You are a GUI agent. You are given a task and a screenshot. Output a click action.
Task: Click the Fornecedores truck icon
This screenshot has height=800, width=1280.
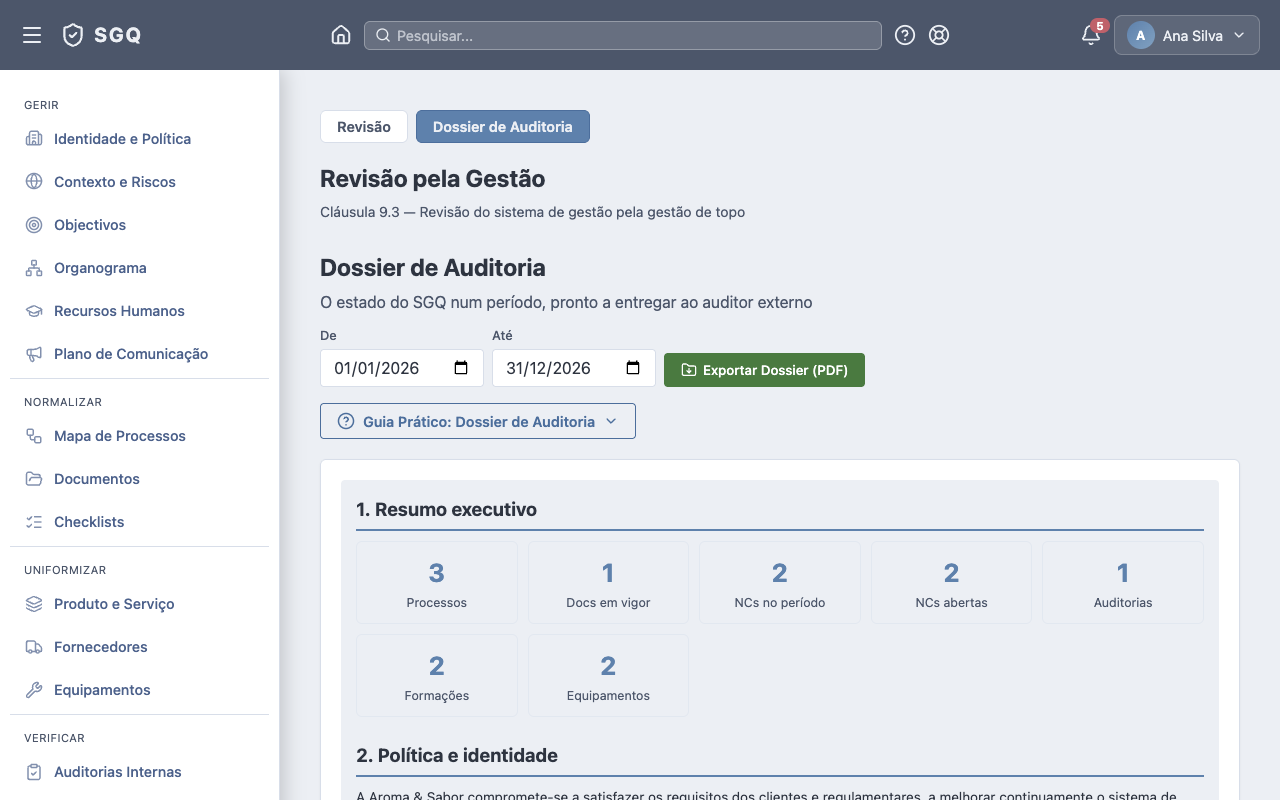pos(34,647)
